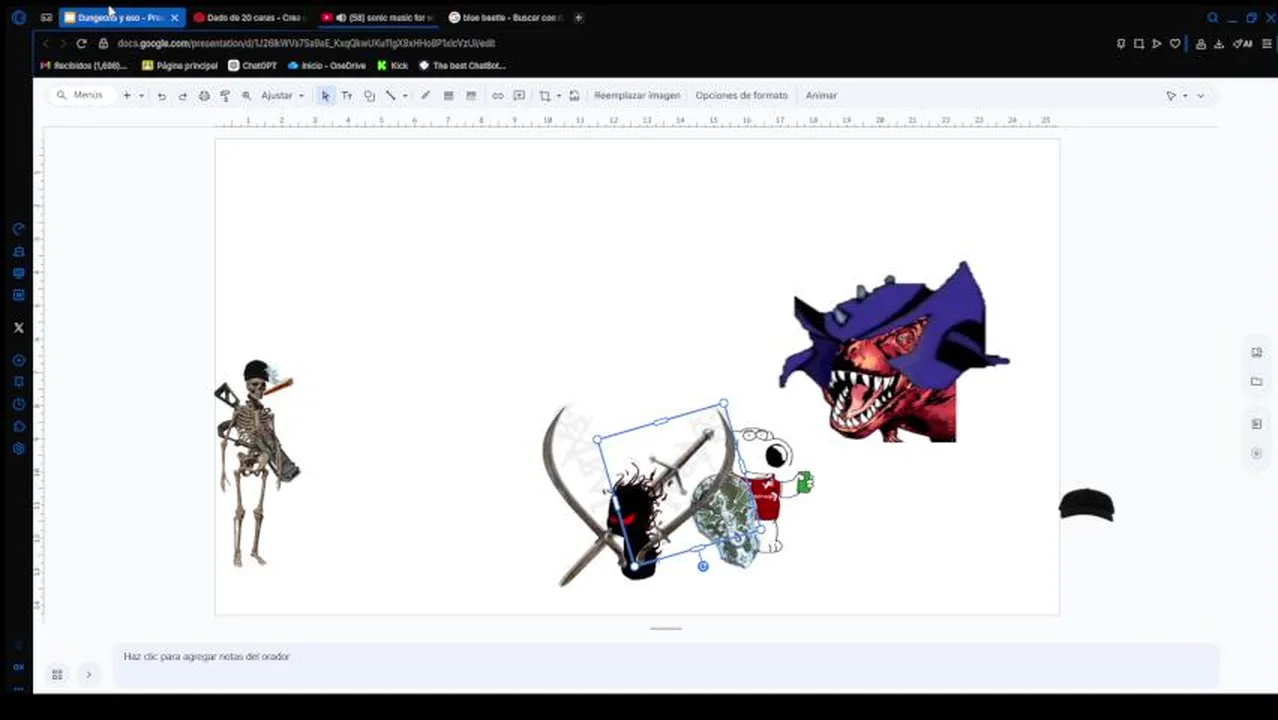1278x720 pixels.
Task: Redo the last action
Action: (182, 96)
